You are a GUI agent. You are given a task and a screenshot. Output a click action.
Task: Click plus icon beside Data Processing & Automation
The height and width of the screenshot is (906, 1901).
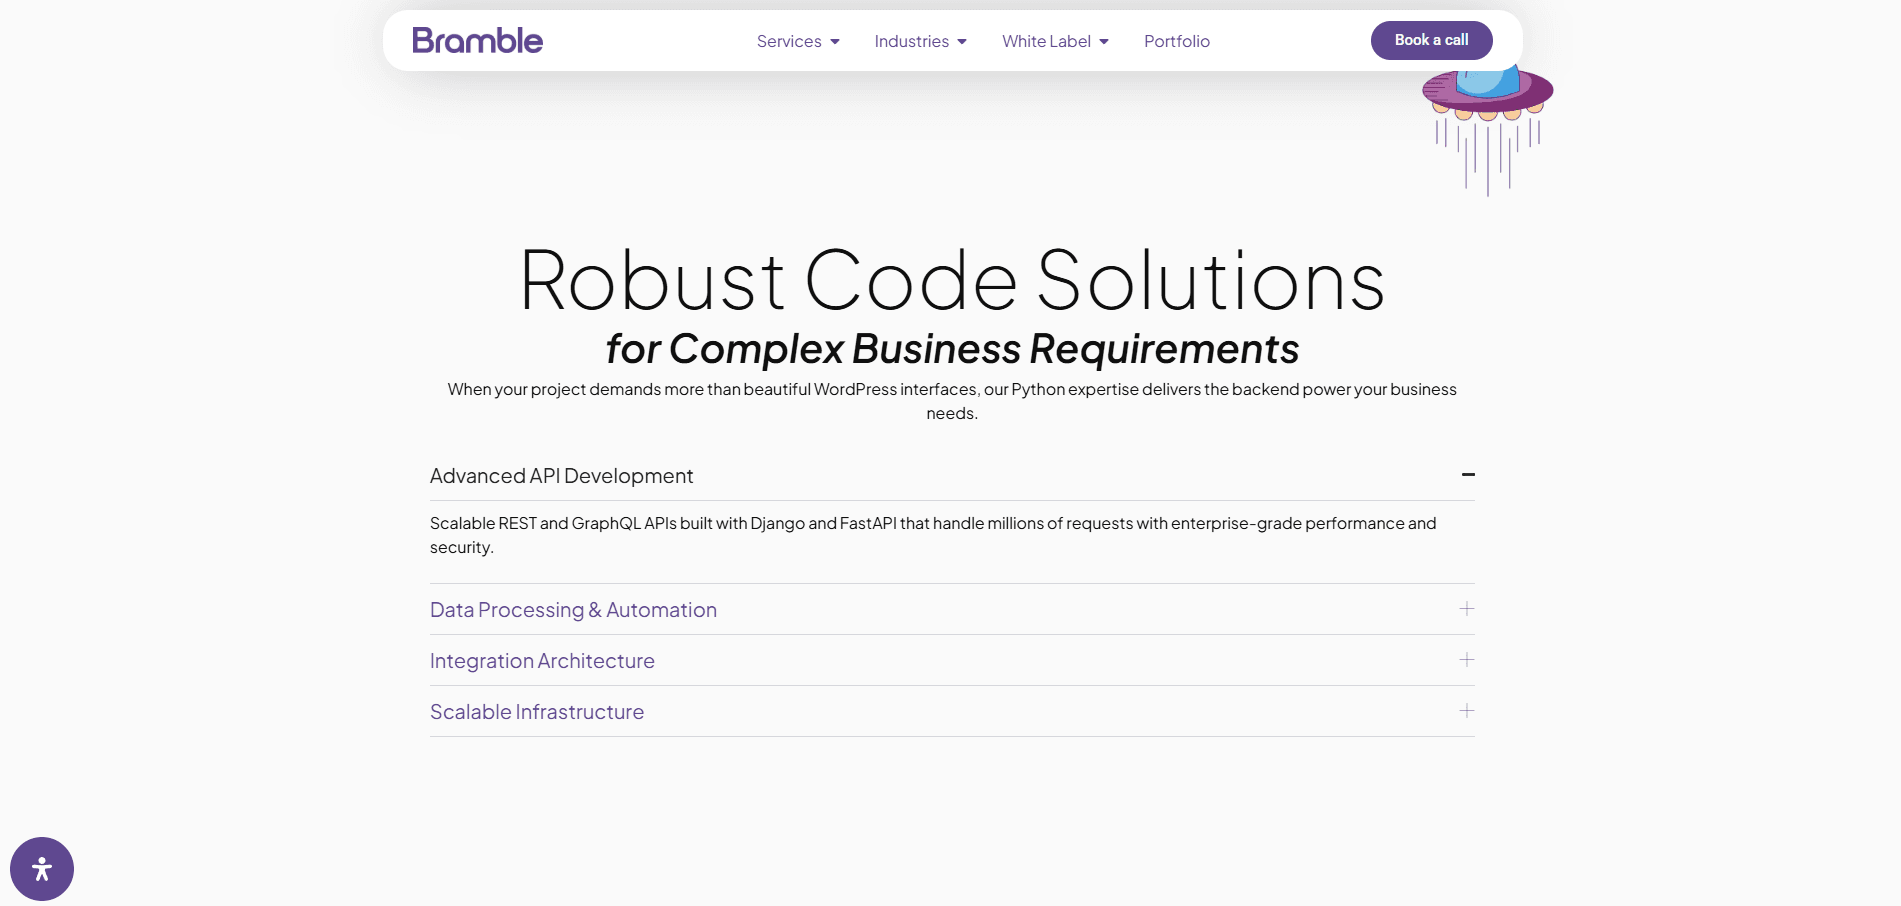pyautogui.click(x=1466, y=609)
